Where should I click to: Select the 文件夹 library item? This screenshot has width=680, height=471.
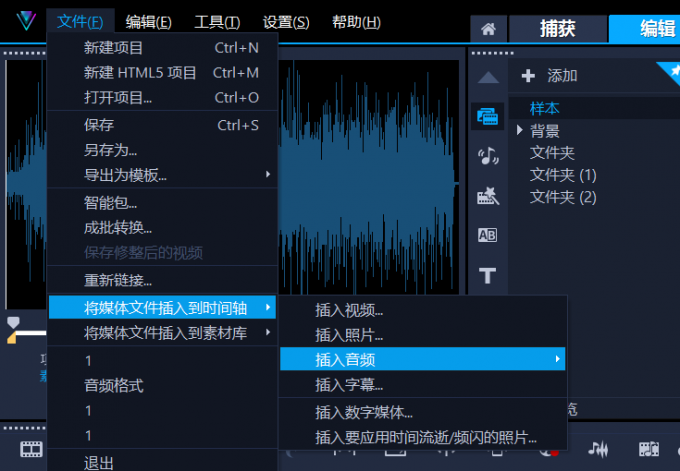[x=552, y=153]
